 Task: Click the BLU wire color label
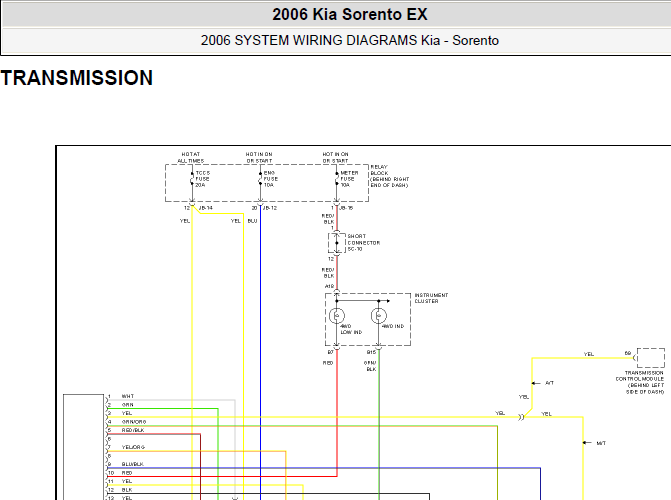click(x=252, y=221)
